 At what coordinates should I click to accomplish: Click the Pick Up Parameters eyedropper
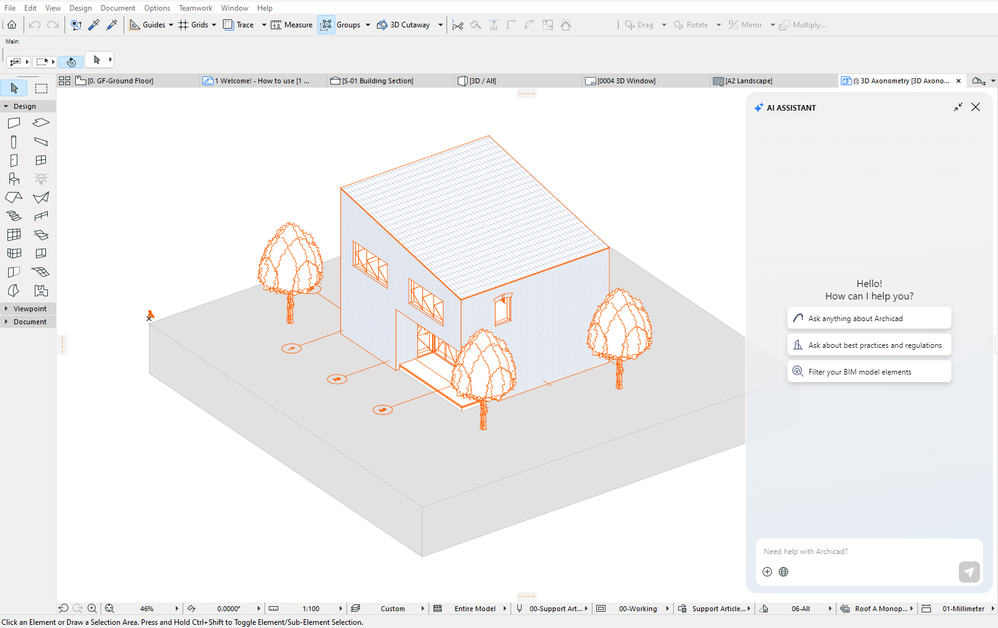click(94, 24)
